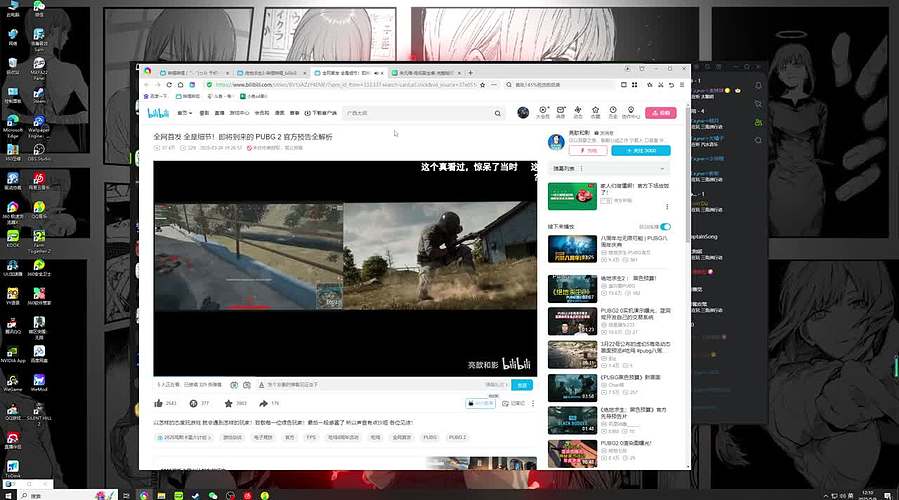This screenshot has width=899, height=500.
Task: Open the 记笔记 notes button below the video
Action: [x=514, y=404]
